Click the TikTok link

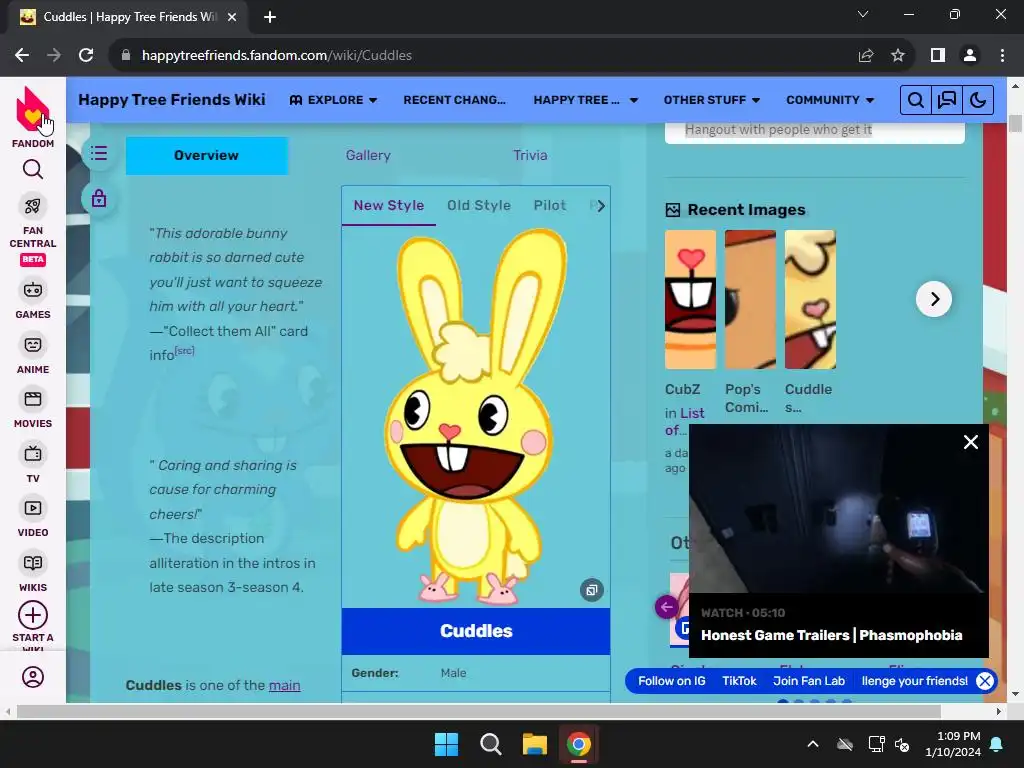pos(739,681)
